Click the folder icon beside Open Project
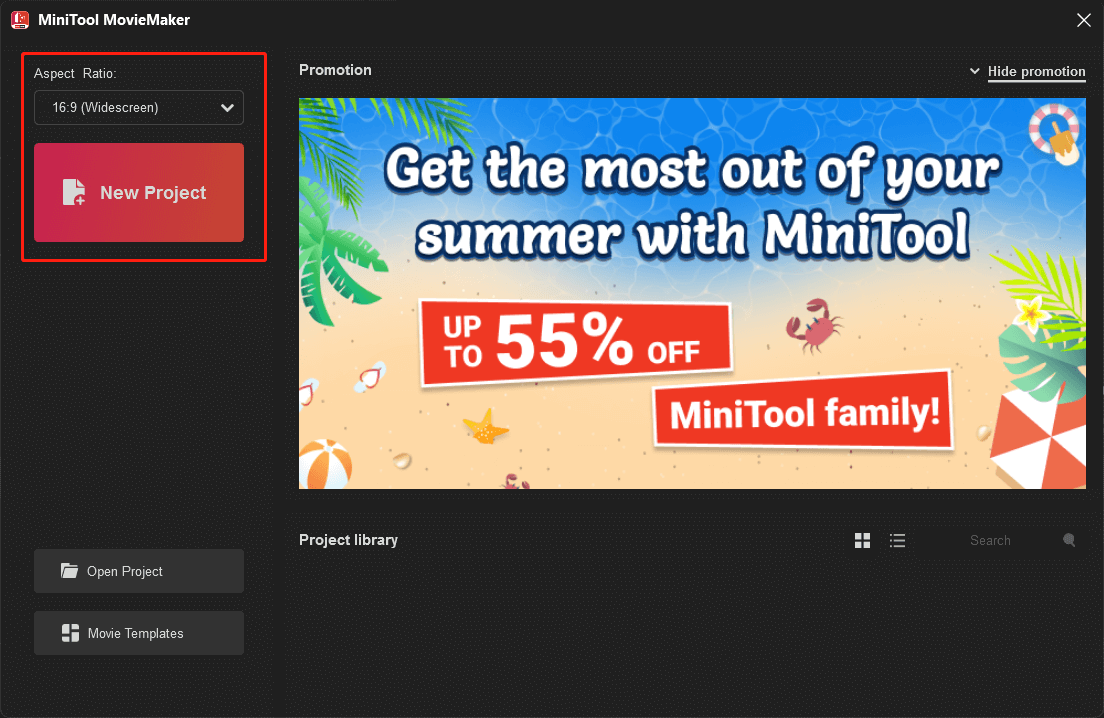 69,571
